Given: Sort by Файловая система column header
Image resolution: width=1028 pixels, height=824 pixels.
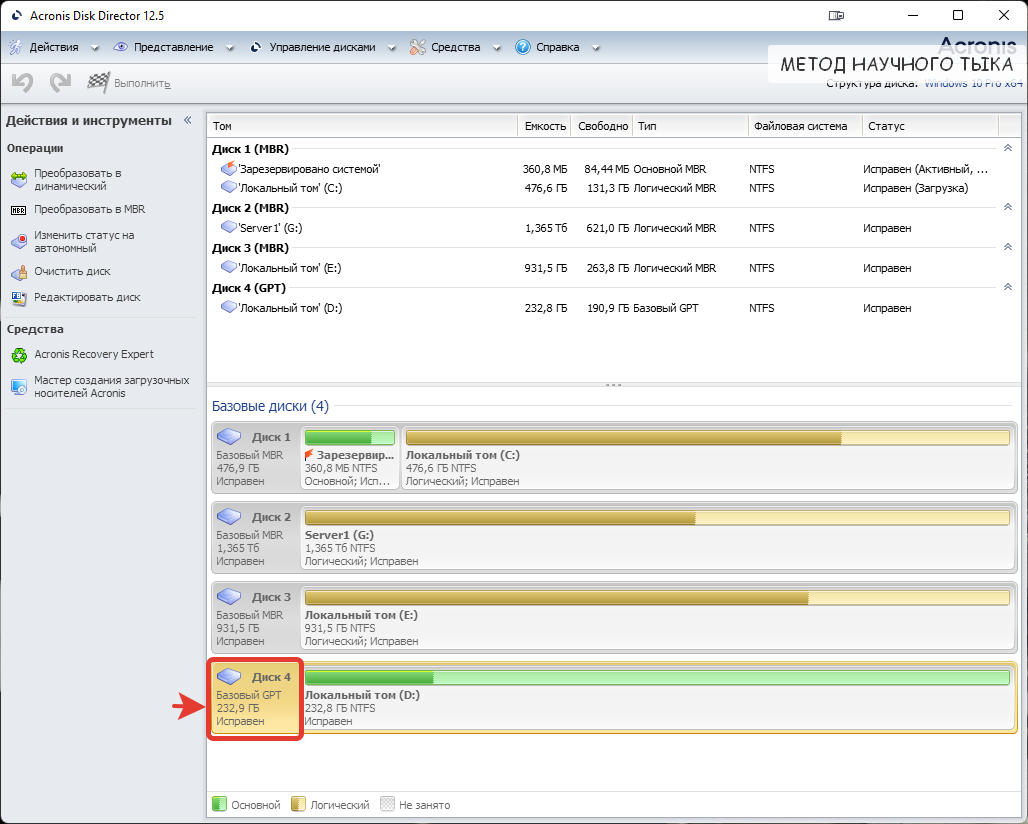Looking at the screenshot, I should (805, 126).
